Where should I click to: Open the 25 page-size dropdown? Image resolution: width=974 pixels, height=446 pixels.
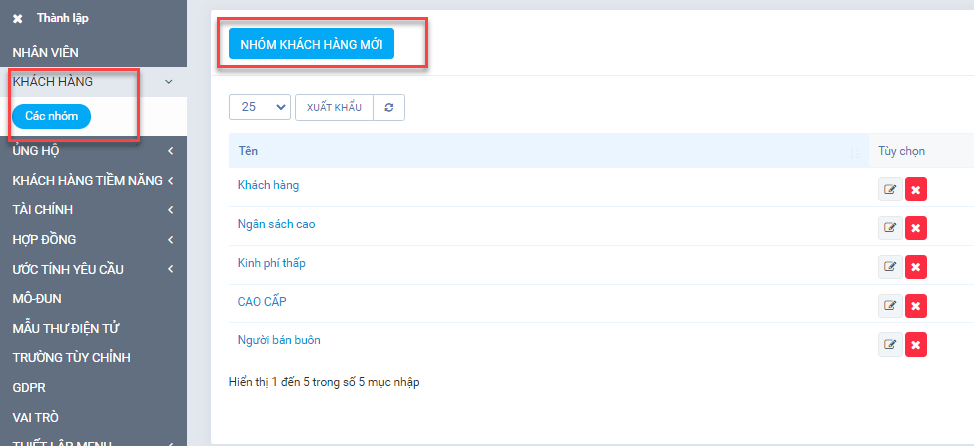coord(259,107)
